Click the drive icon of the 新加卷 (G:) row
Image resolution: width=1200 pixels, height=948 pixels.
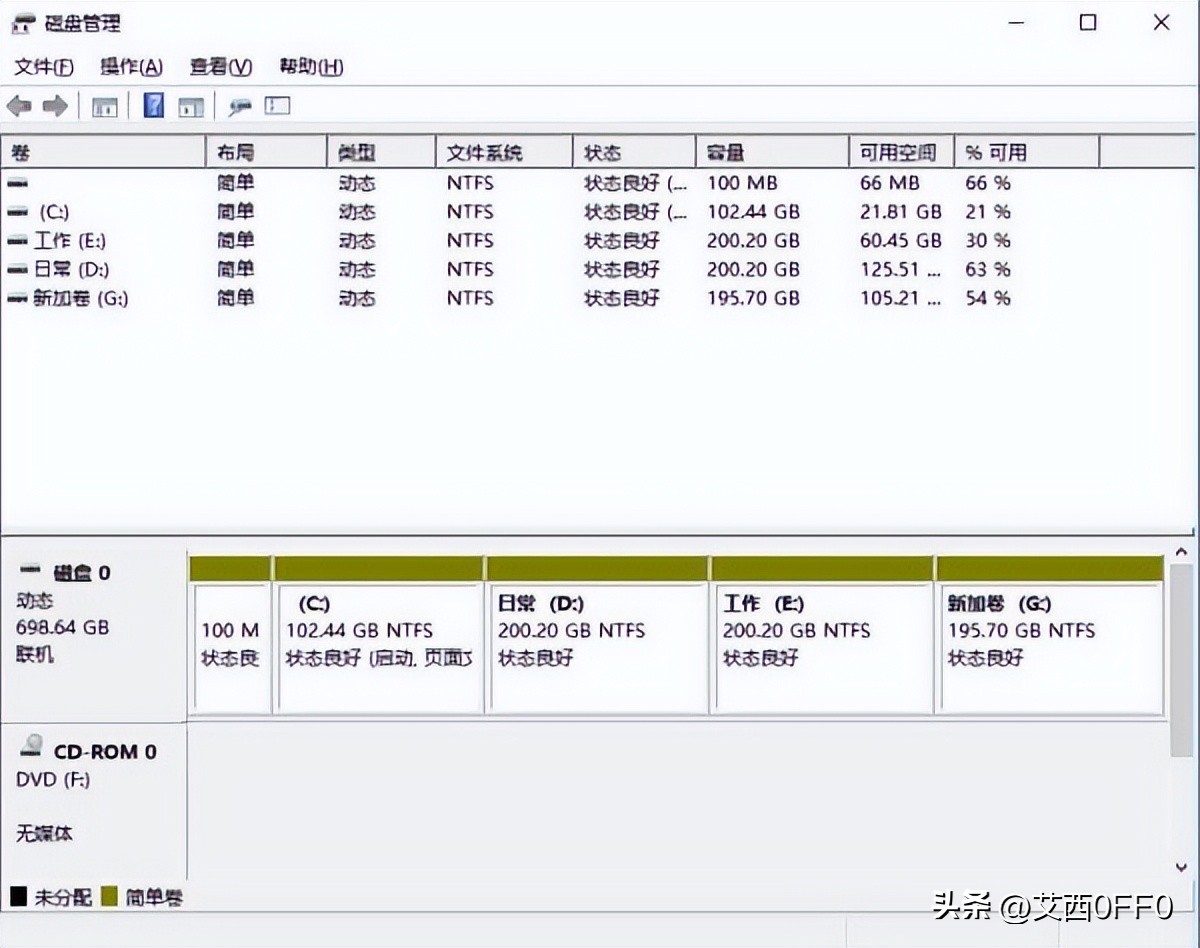click(x=17, y=298)
